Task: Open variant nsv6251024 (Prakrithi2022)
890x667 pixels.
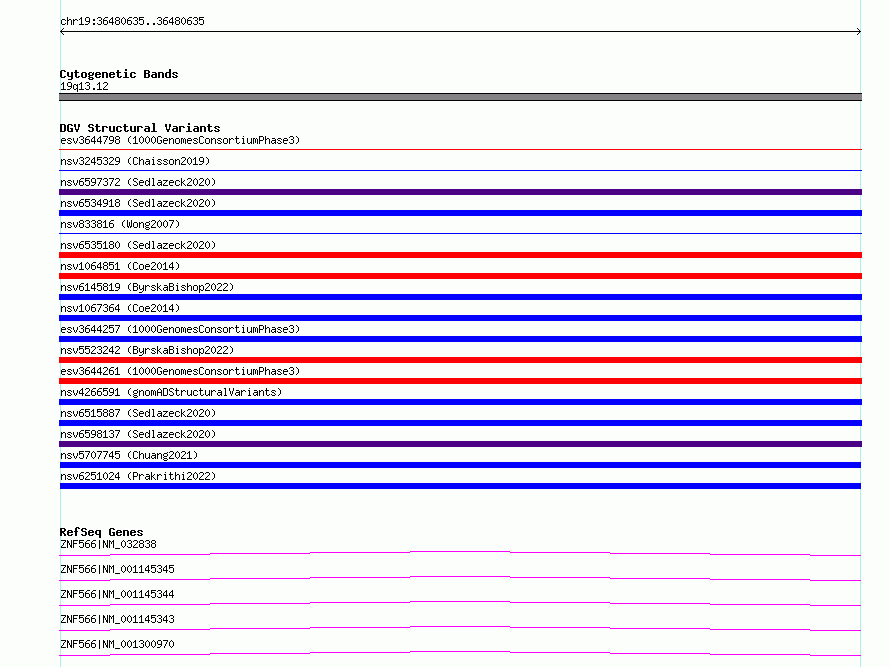Action: (138, 476)
